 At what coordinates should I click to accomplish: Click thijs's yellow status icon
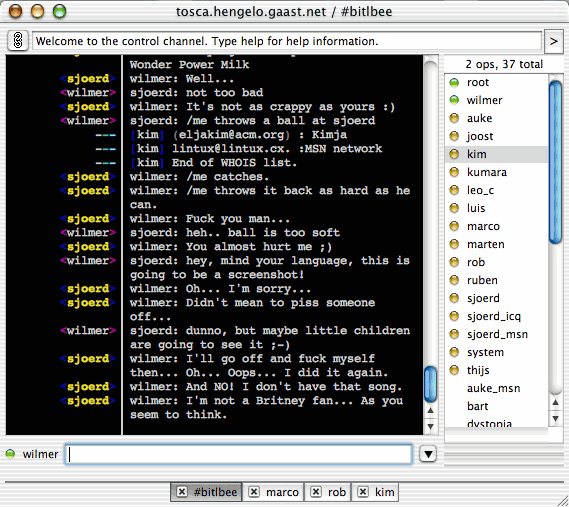click(x=454, y=370)
